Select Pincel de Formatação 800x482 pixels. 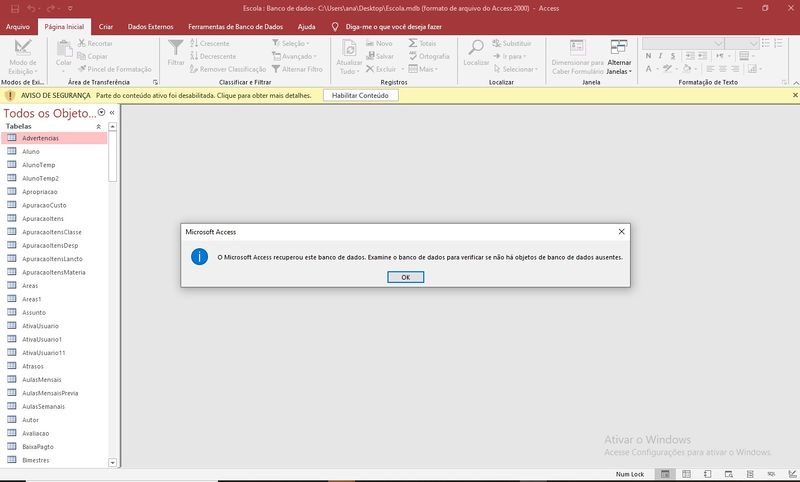pos(115,69)
